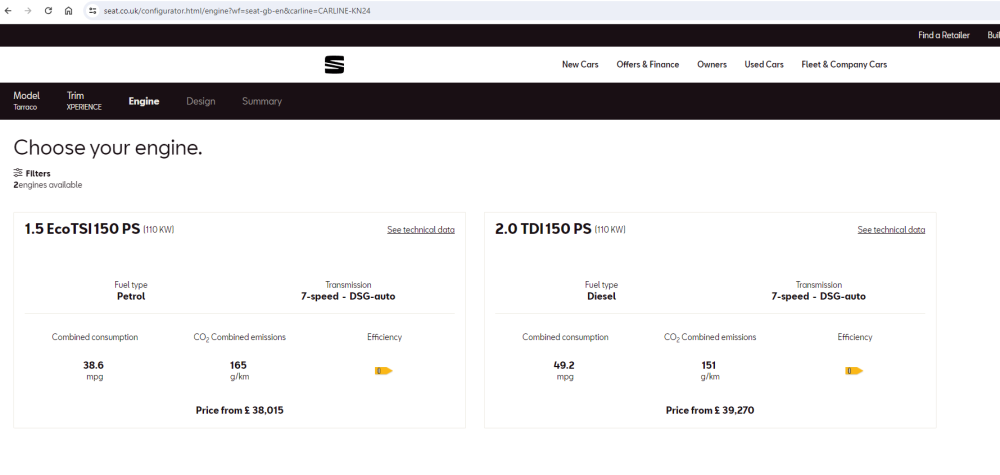1000x475 pixels.
Task: See technical data for 1.5 EcoTSI
Action: (421, 230)
